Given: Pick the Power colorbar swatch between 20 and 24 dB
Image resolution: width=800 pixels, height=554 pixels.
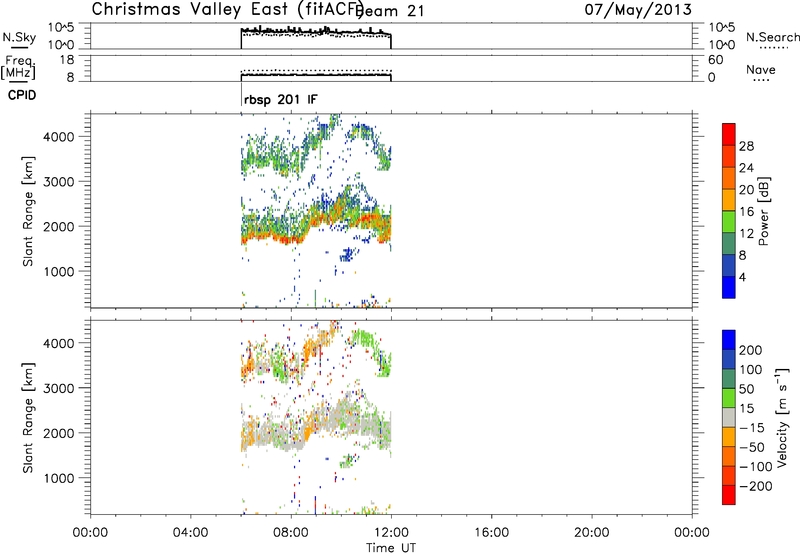Looking at the screenshot, I should [x=729, y=179].
